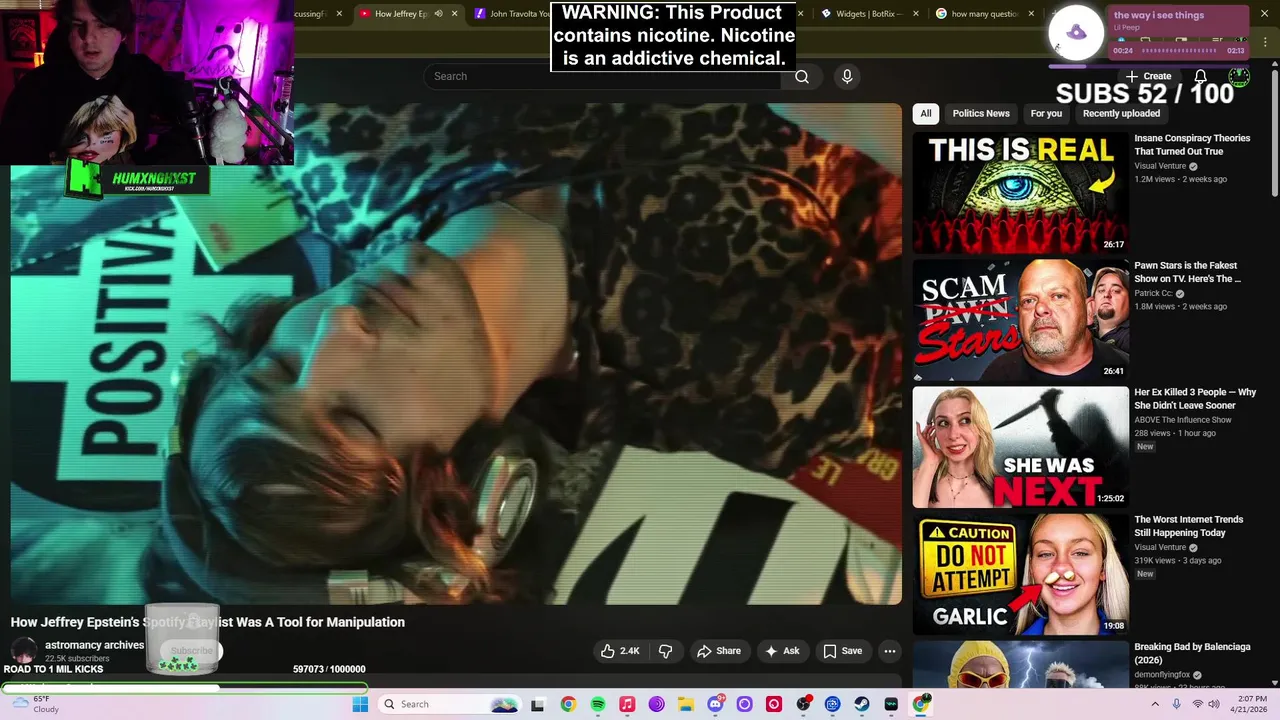Open the SHE WAS NEXT video thumbnail
Image resolution: width=1280 pixels, height=720 pixels.
click(1020, 447)
